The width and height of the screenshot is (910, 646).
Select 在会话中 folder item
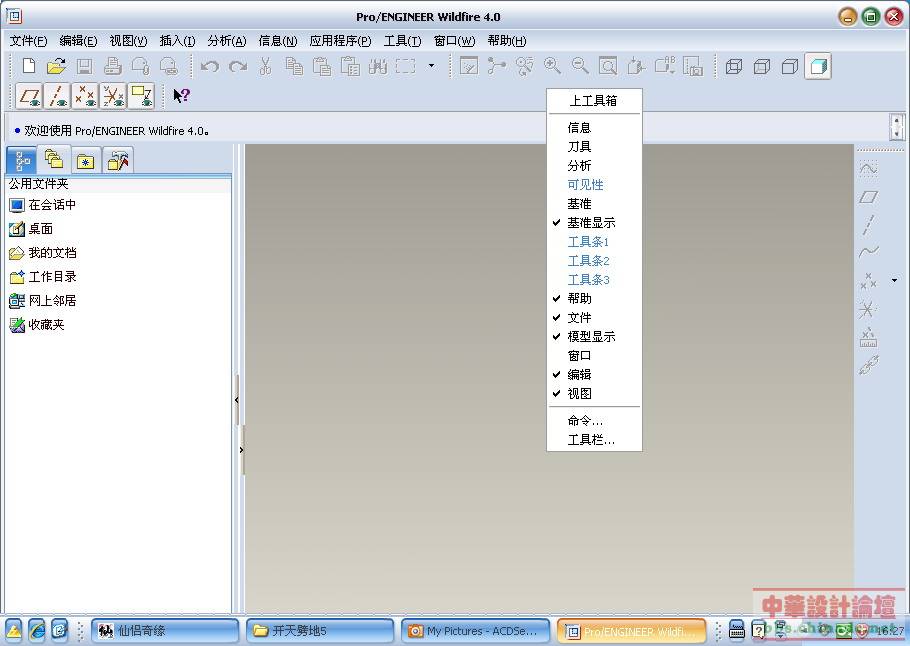coord(42,205)
